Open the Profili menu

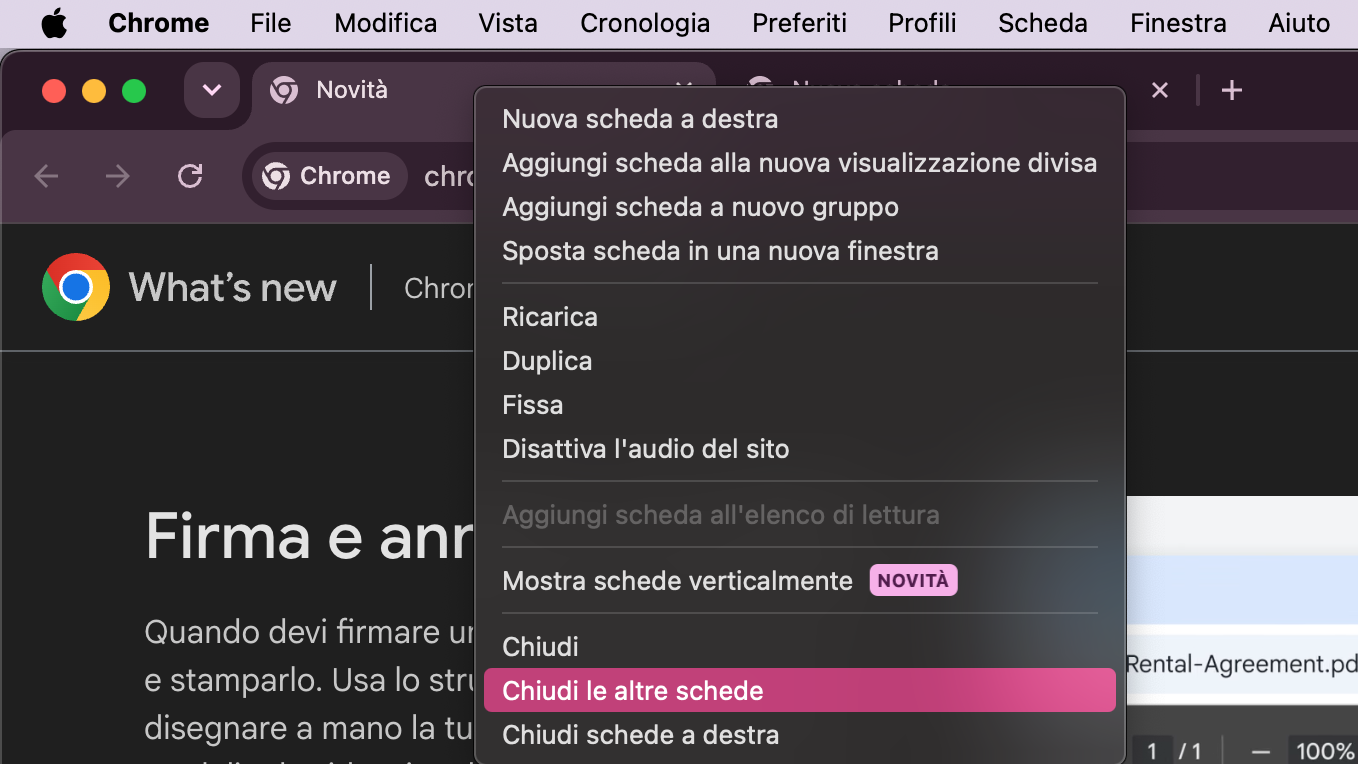coord(922,23)
